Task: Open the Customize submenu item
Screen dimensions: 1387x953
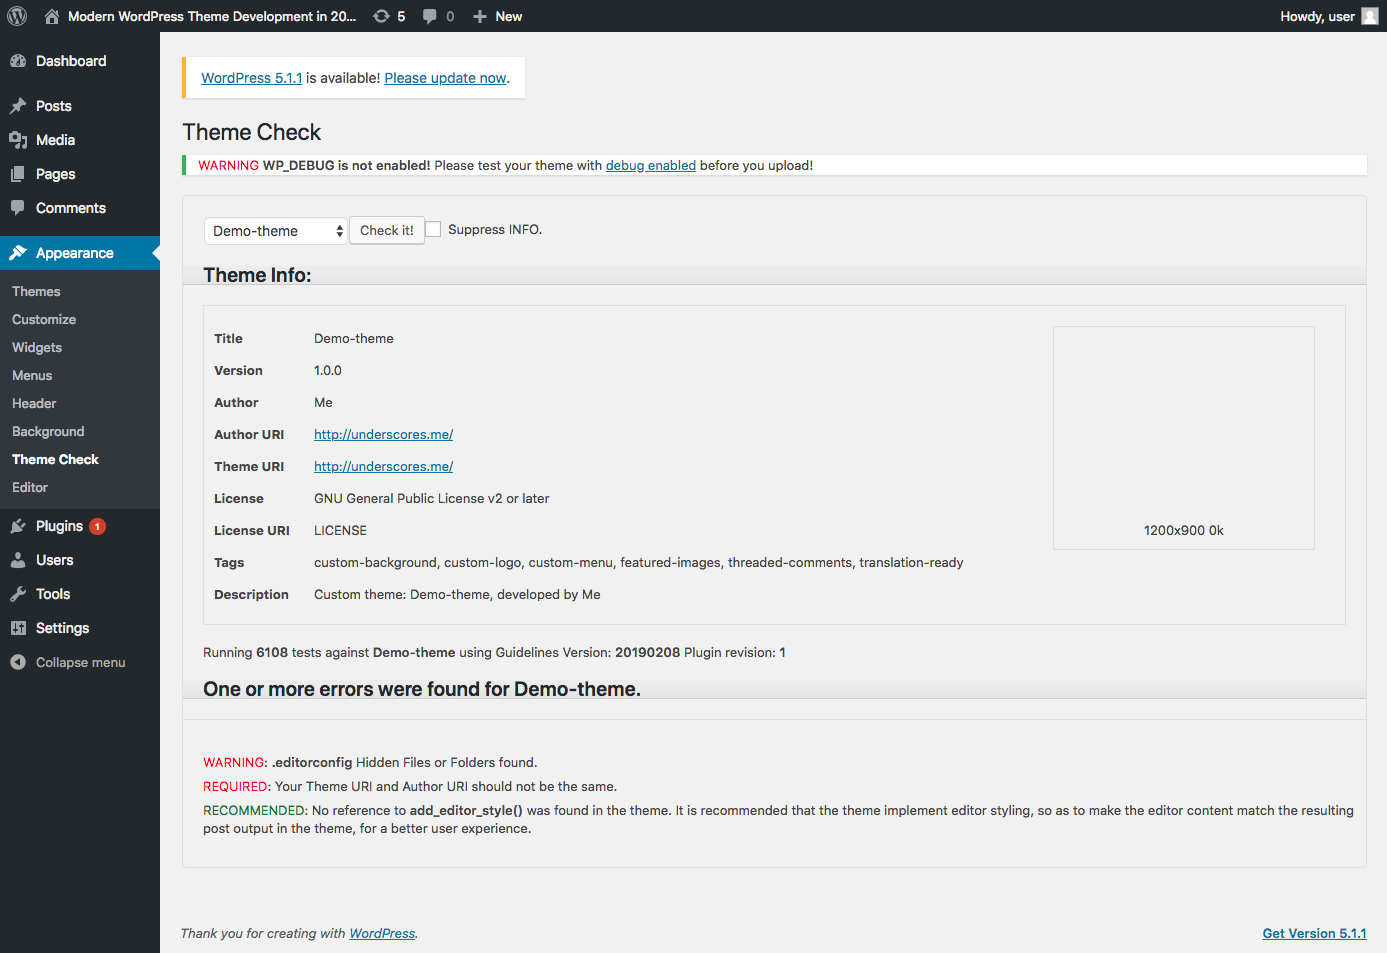Action: 44,319
